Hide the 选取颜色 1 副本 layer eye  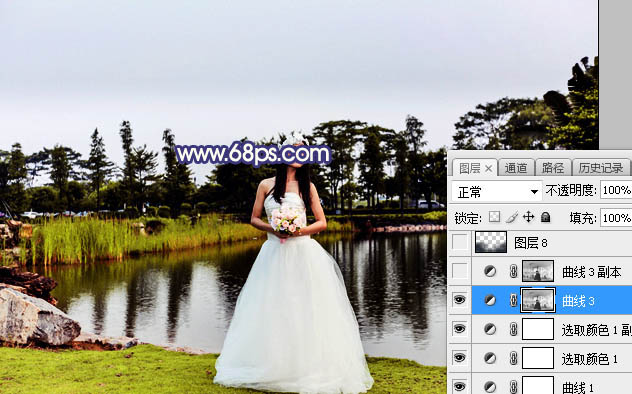click(x=459, y=329)
